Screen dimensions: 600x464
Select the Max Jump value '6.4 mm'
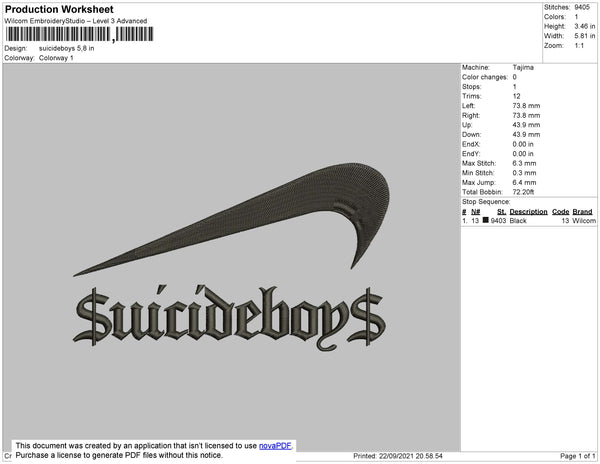[x=524, y=182]
